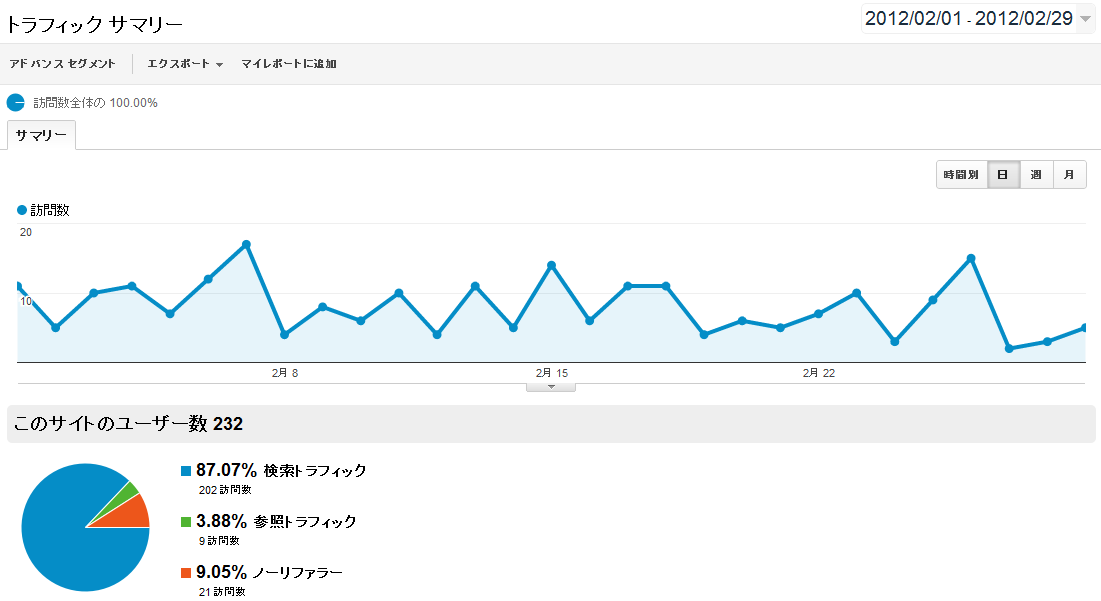Viewport: 1101px width, 601px height.
Task: Click the ノーリファラー link
Action: click(297, 572)
